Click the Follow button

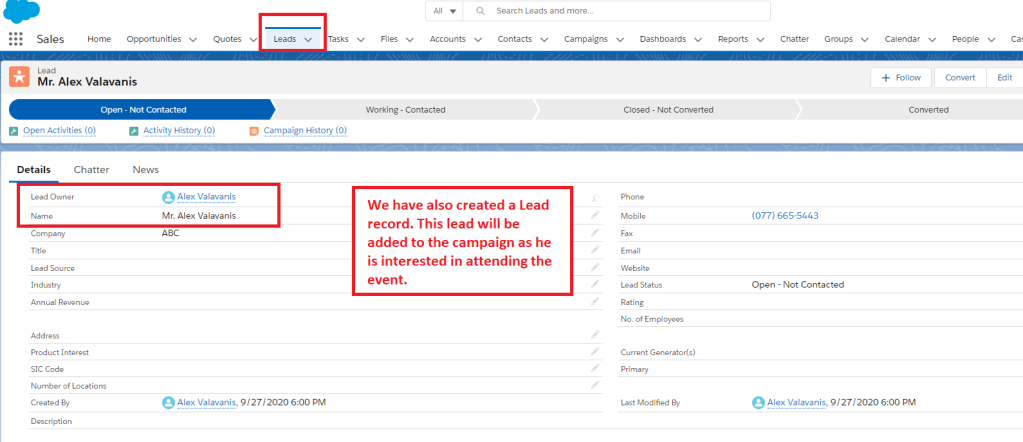[901, 78]
